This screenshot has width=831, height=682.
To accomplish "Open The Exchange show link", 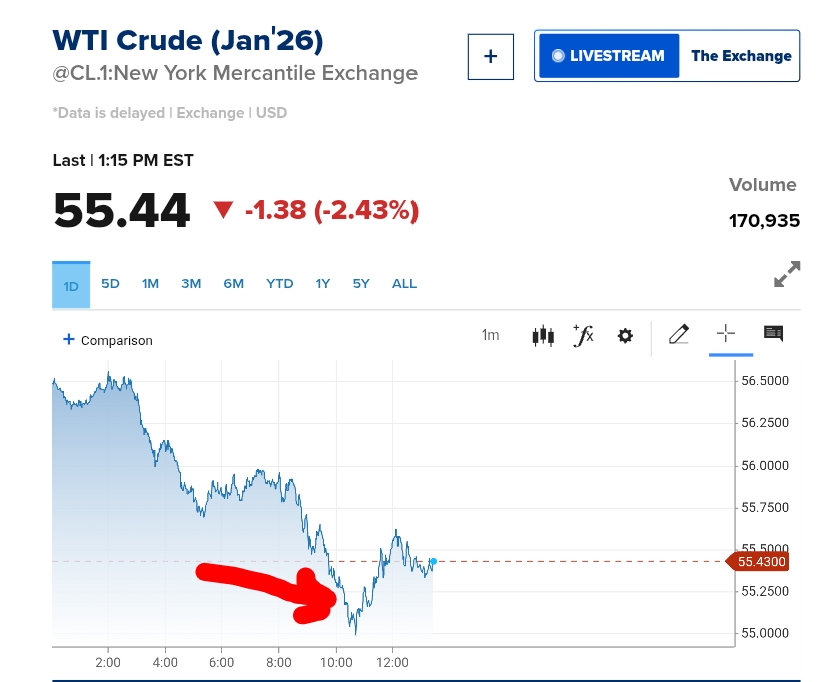I will (x=741, y=56).
